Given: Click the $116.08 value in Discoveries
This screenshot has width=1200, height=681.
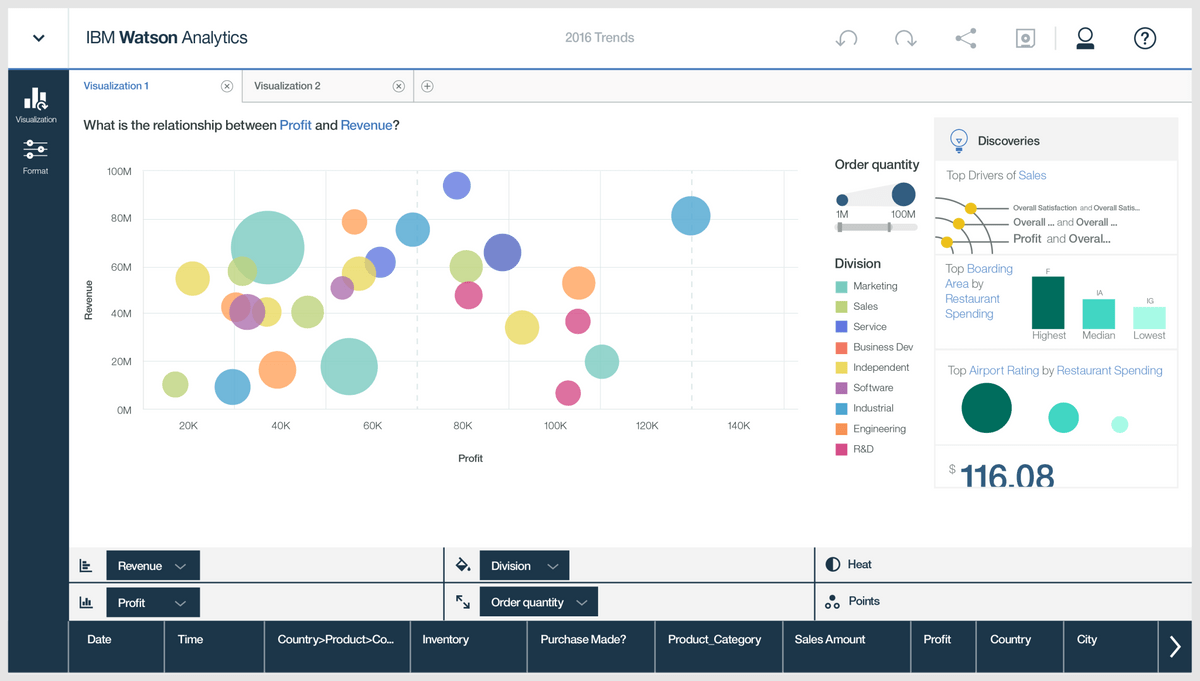Looking at the screenshot, I should (x=1002, y=474).
